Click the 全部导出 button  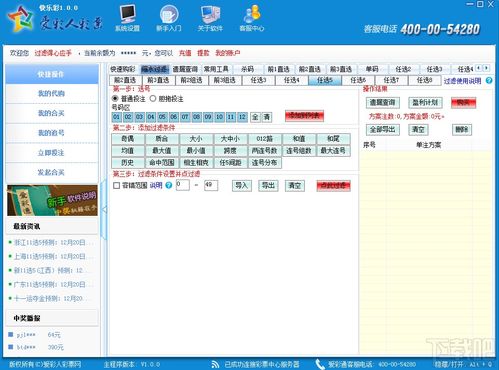point(383,129)
